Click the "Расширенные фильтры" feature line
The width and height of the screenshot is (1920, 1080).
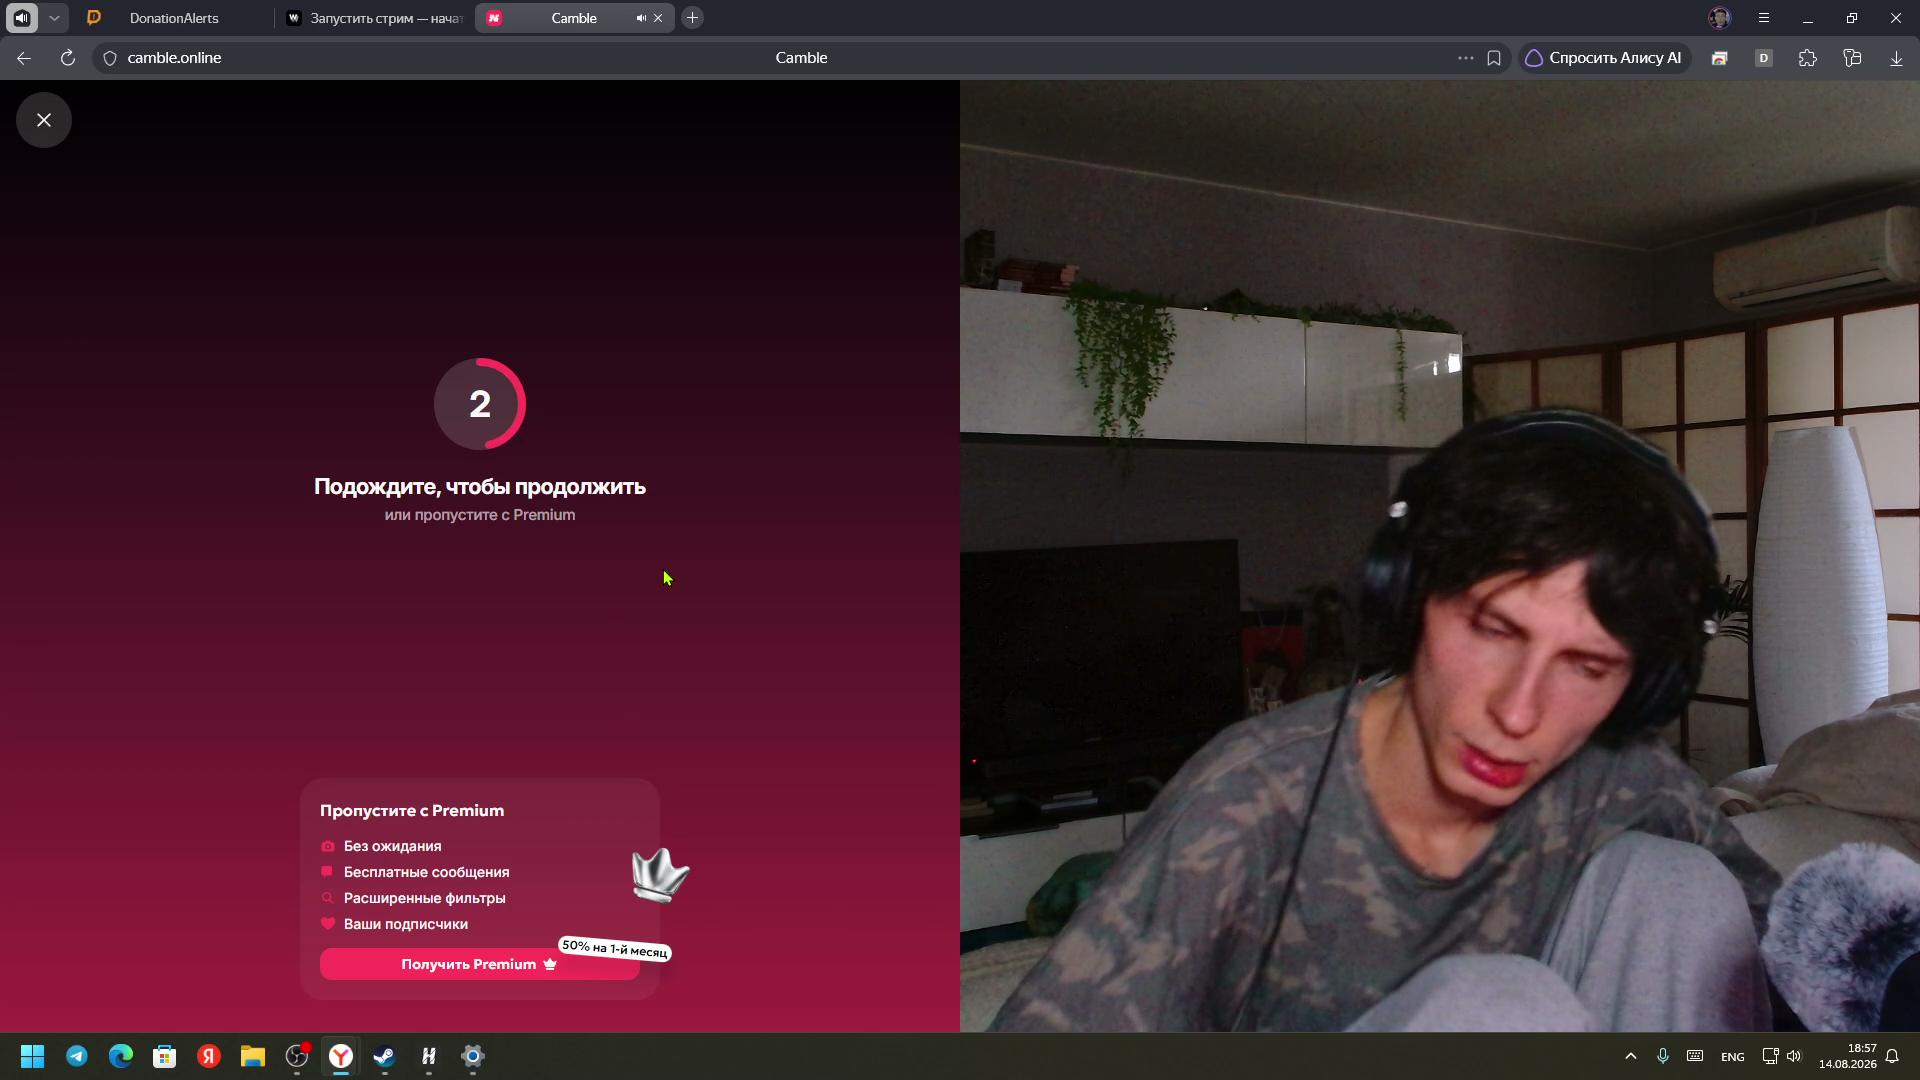413,898
